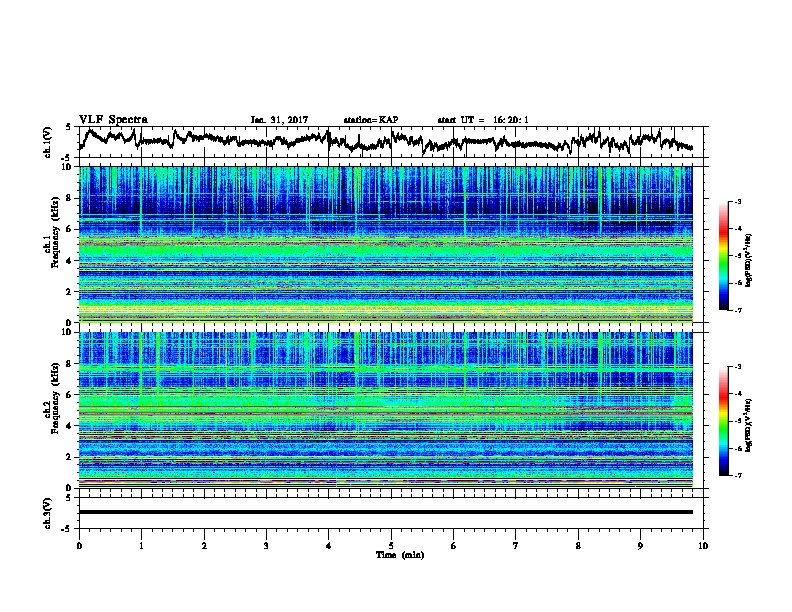Select the ch.1 colorbar log(PSD) label
Image resolution: width=792 pixels, height=612 pixels.
(749, 261)
